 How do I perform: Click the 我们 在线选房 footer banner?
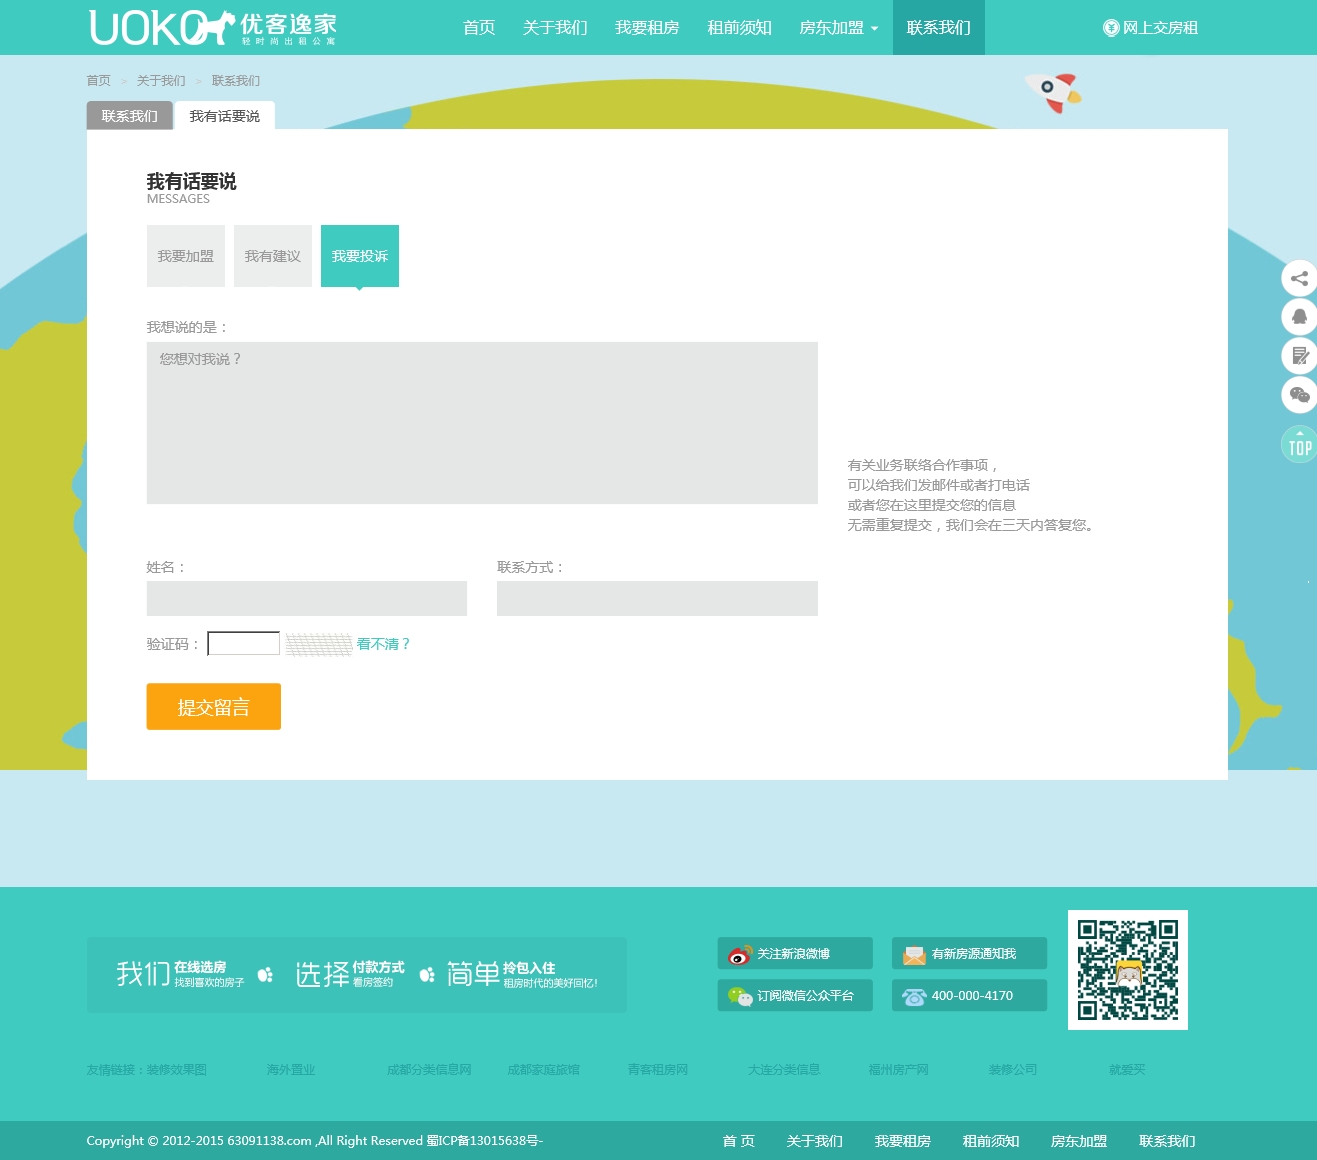click(180, 974)
